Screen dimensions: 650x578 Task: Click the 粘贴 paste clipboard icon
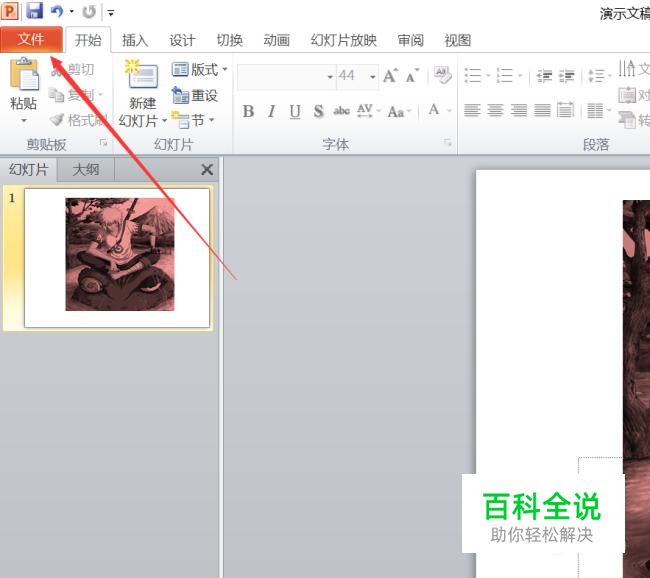[24, 75]
